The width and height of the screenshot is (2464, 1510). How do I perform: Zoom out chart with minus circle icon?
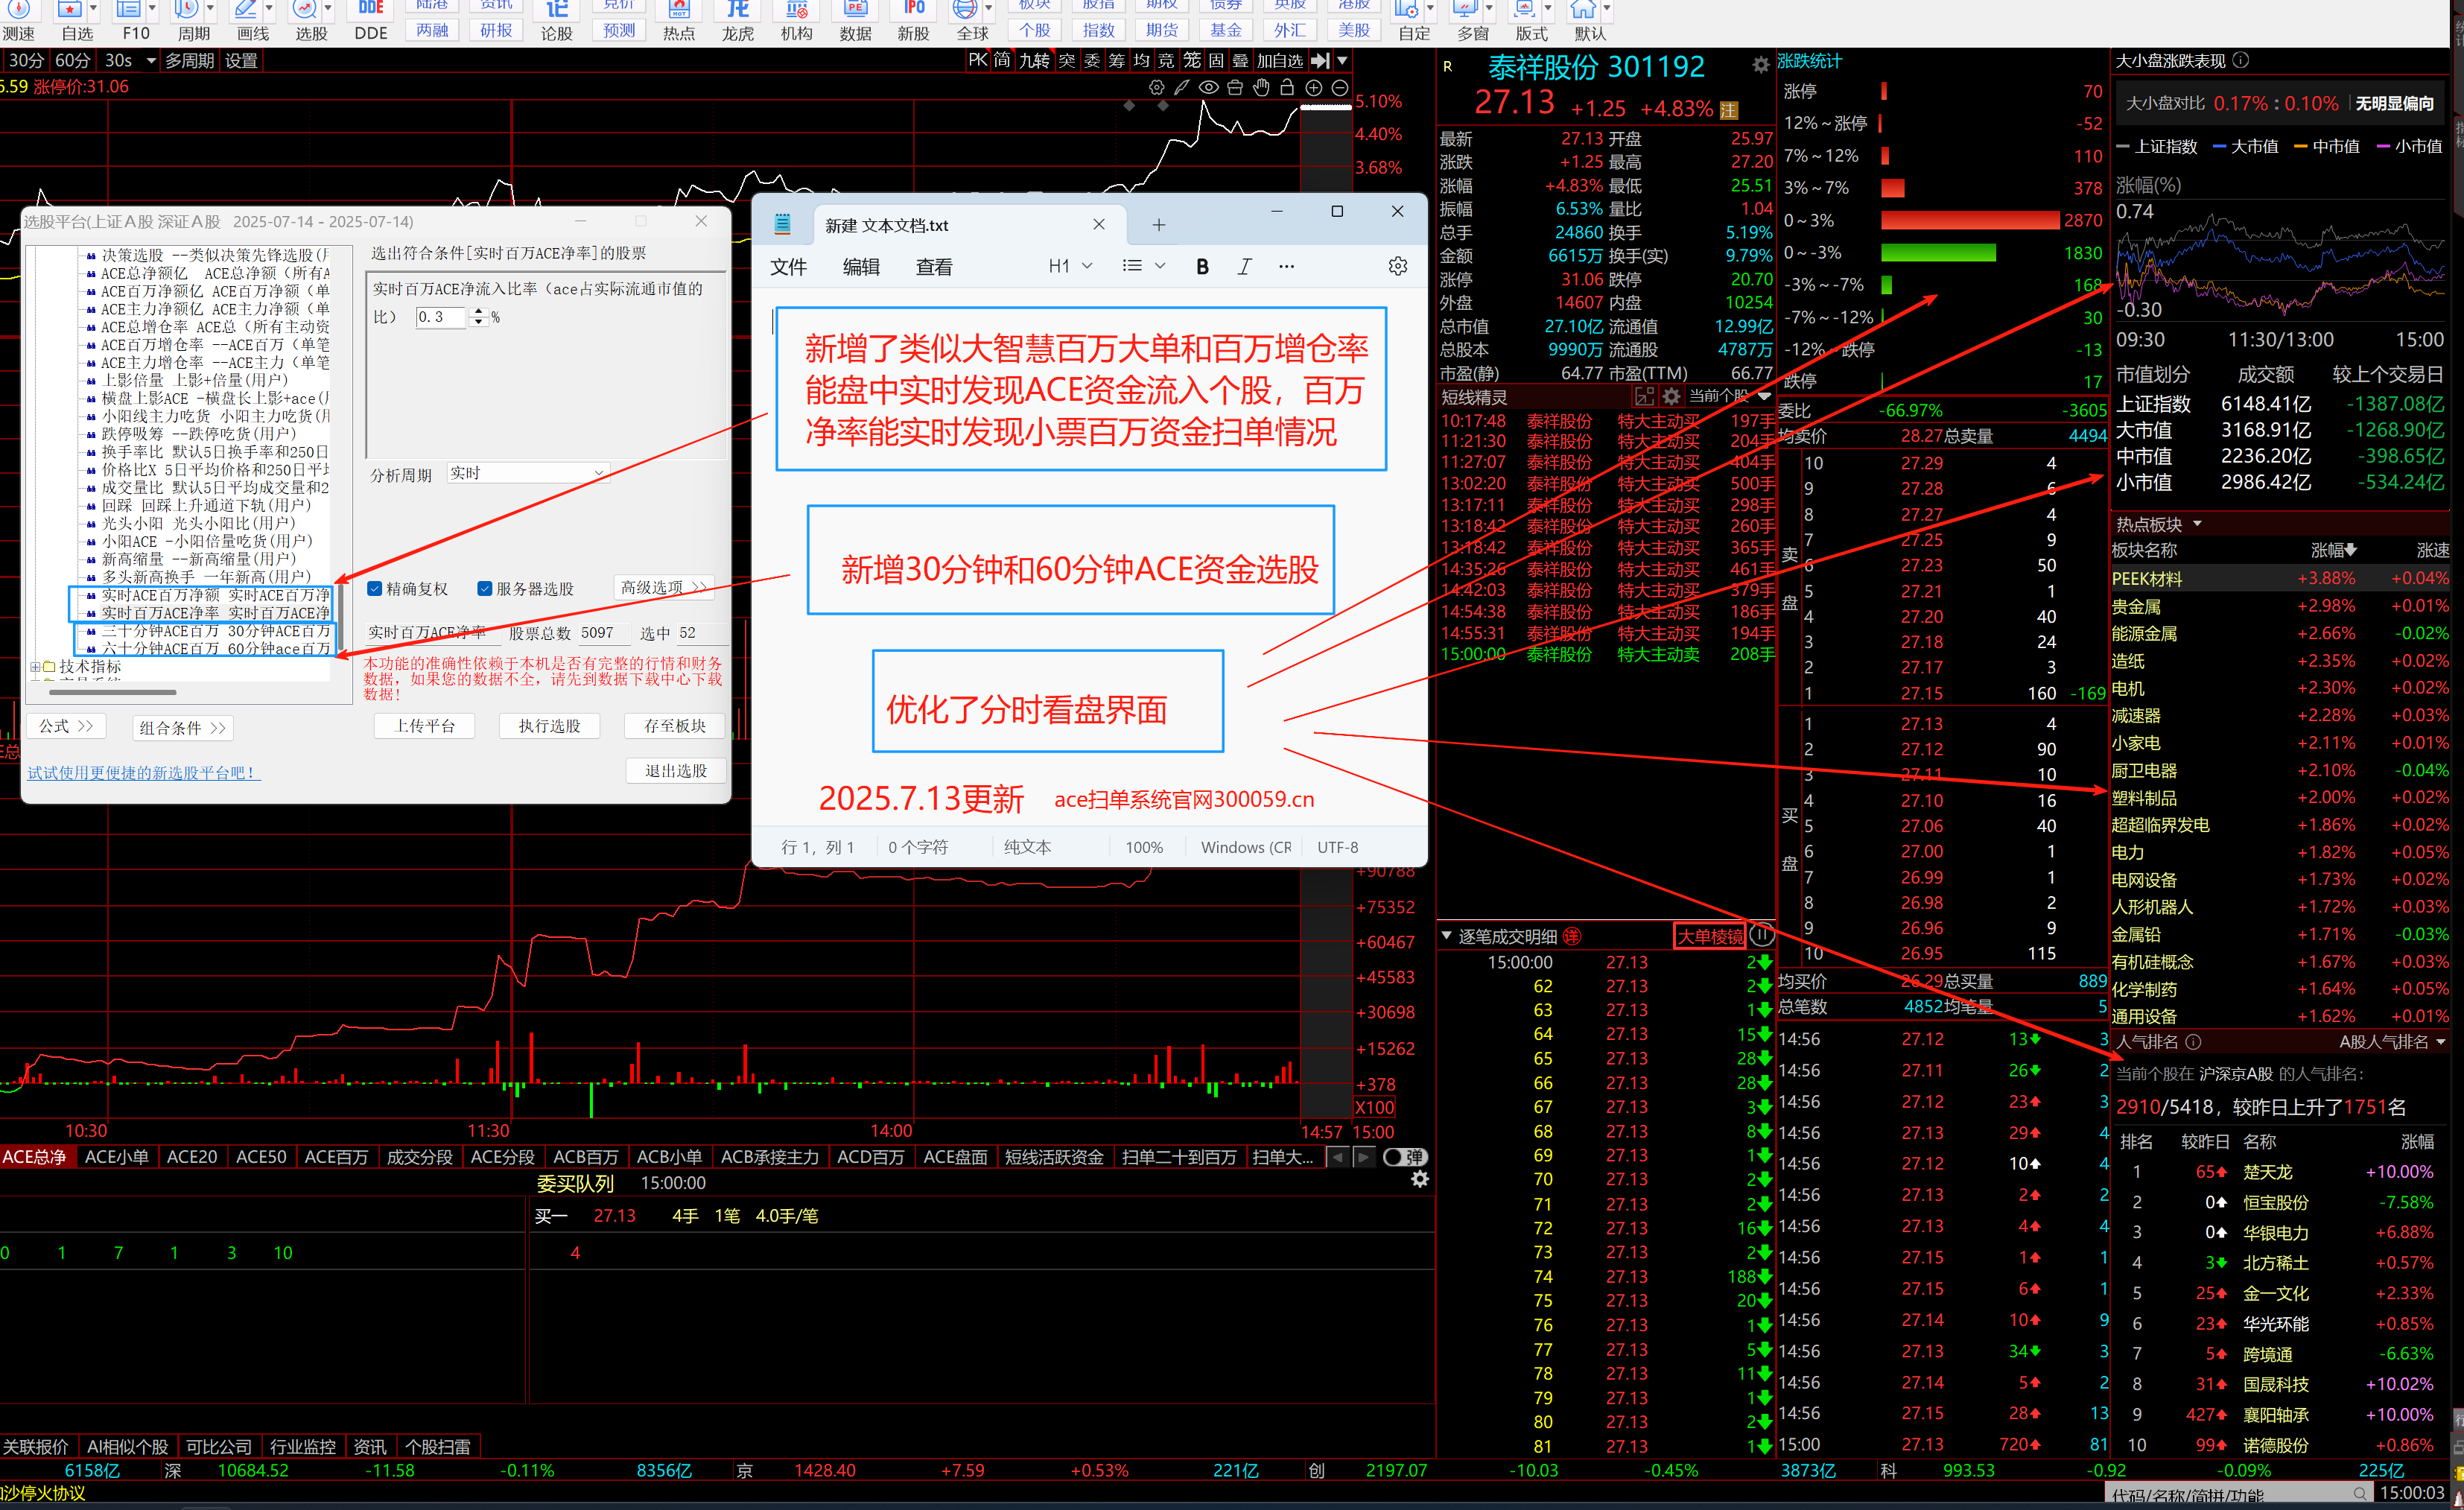1340,87
